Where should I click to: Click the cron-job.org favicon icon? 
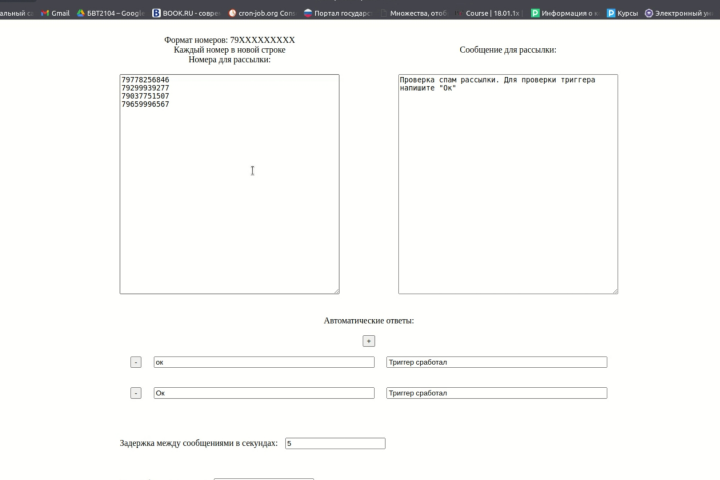point(232,13)
